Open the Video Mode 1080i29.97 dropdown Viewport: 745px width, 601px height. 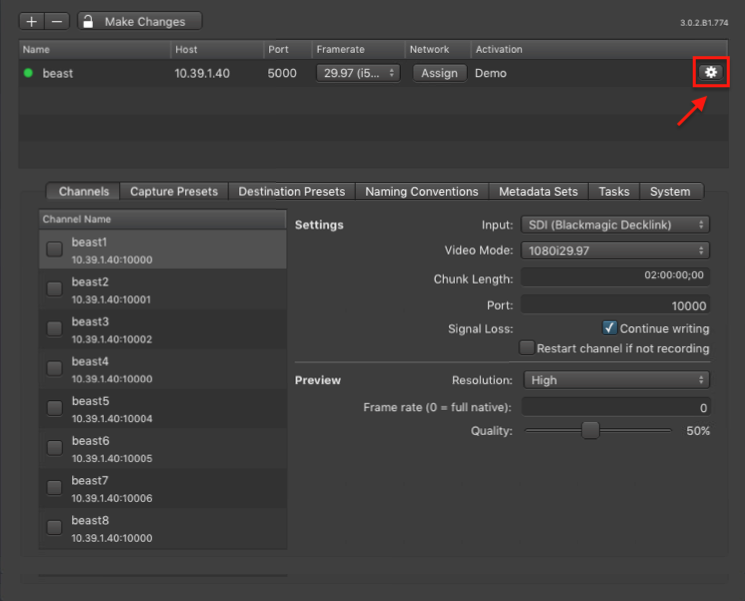615,250
